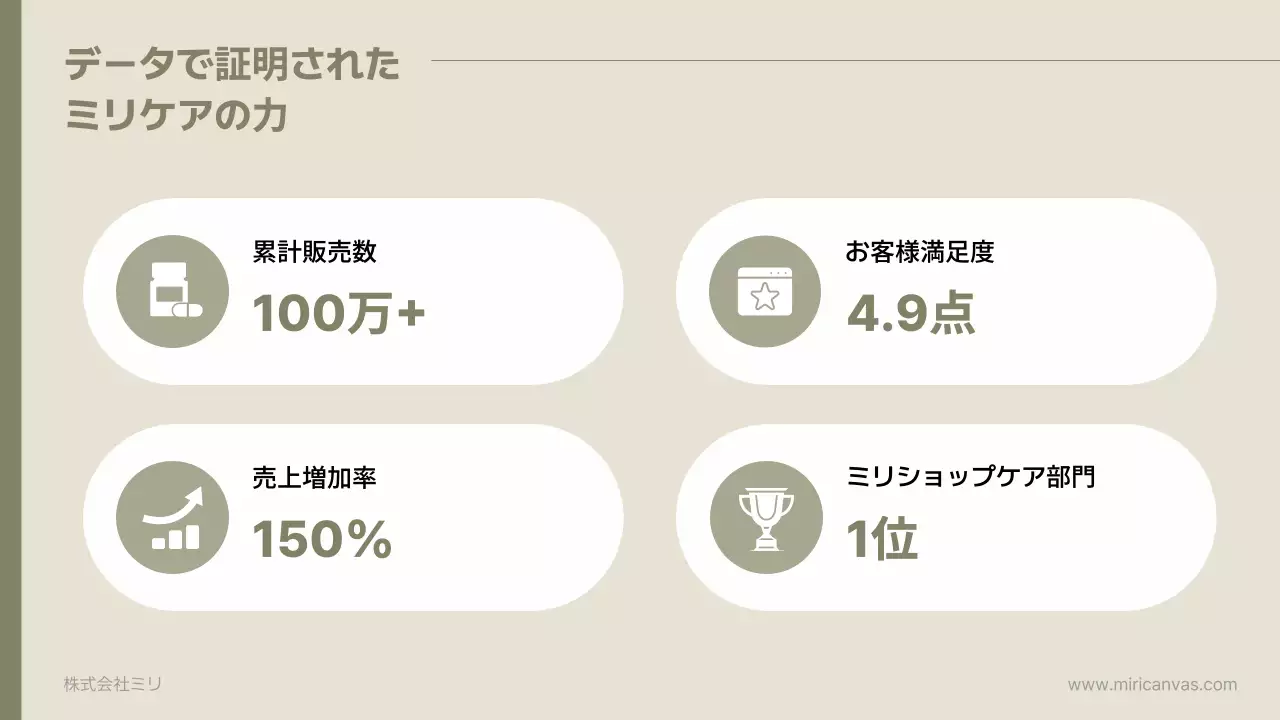This screenshot has width=1280, height=720.
Task: Select the dark green vertical bar at left edge
Action: 10,360
